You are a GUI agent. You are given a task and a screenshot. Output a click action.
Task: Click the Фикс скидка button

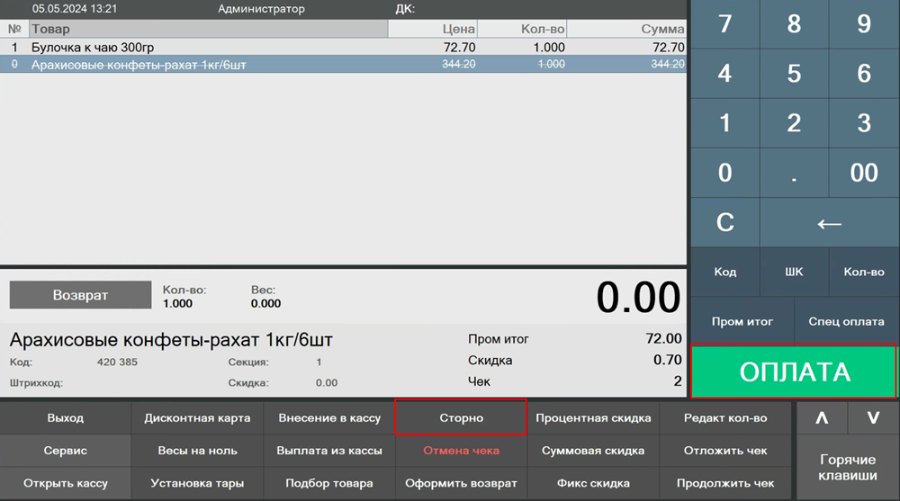[593, 483]
